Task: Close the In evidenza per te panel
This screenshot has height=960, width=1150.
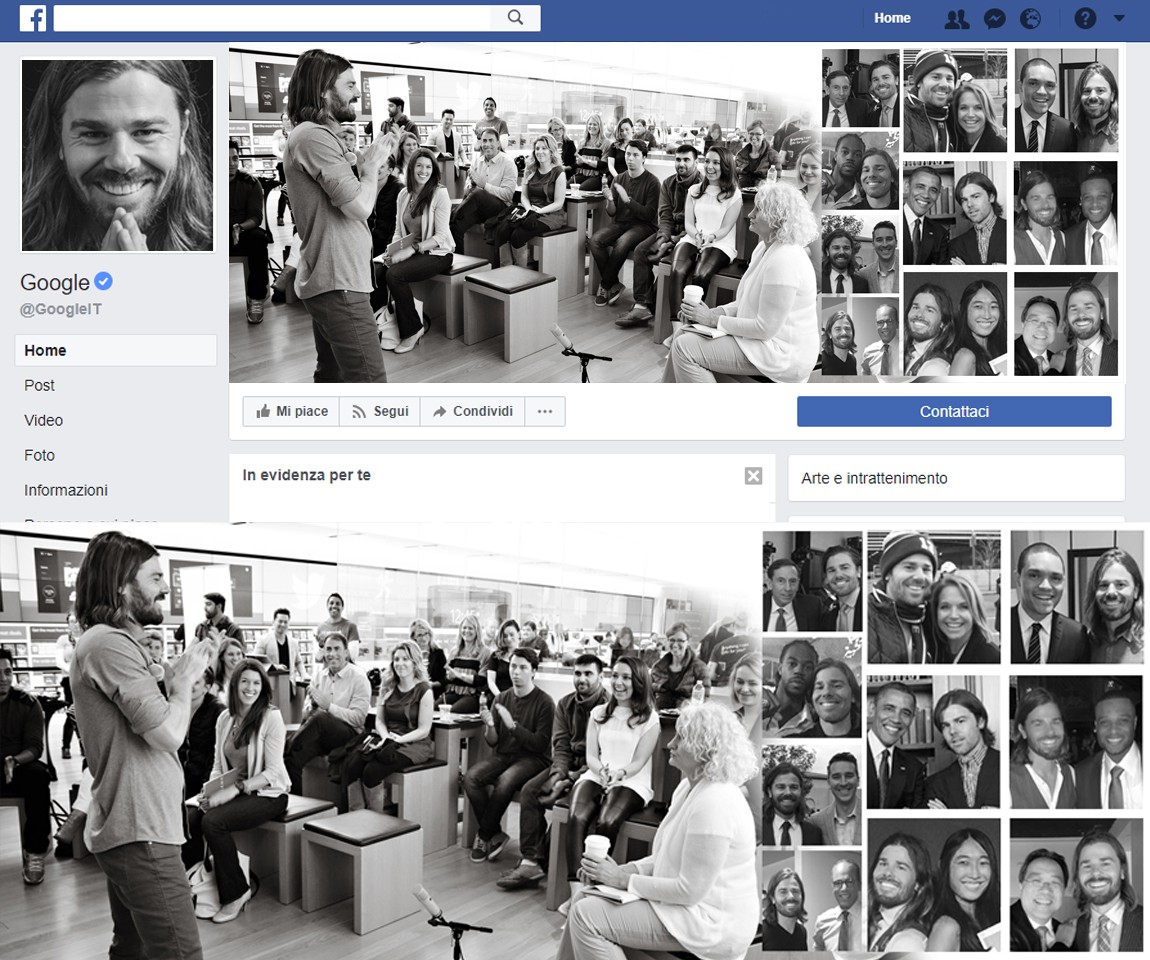Action: [753, 476]
